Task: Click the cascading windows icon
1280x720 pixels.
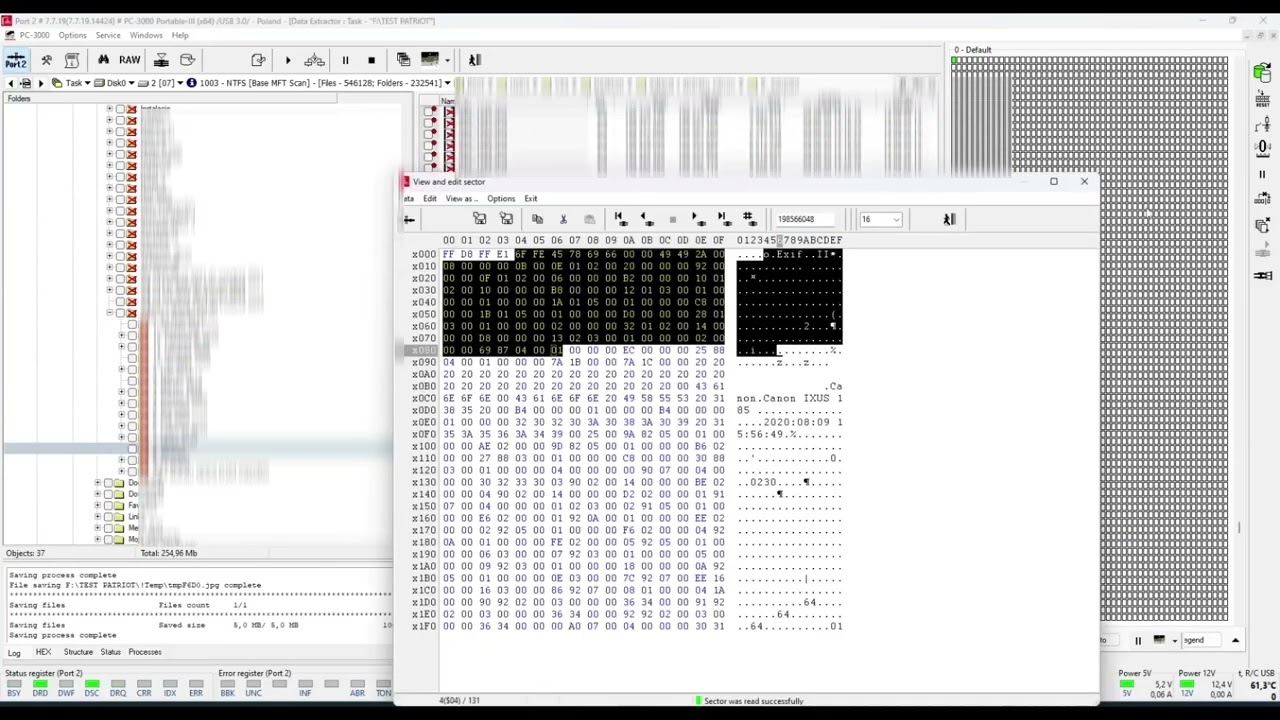Action: pos(403,60)
